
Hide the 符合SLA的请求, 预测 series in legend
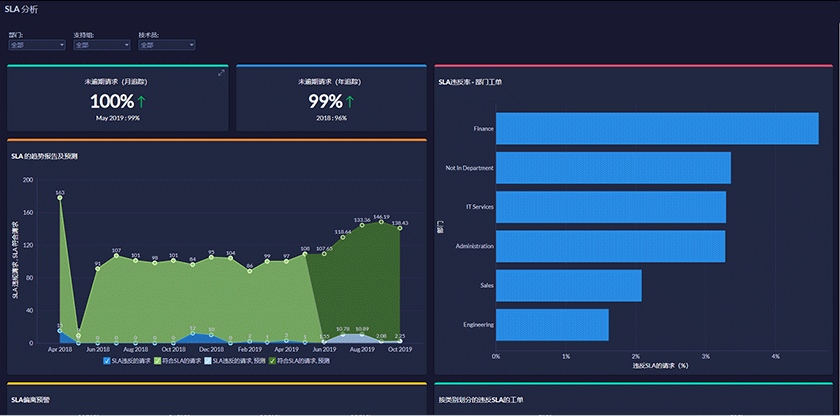(269, 360)
